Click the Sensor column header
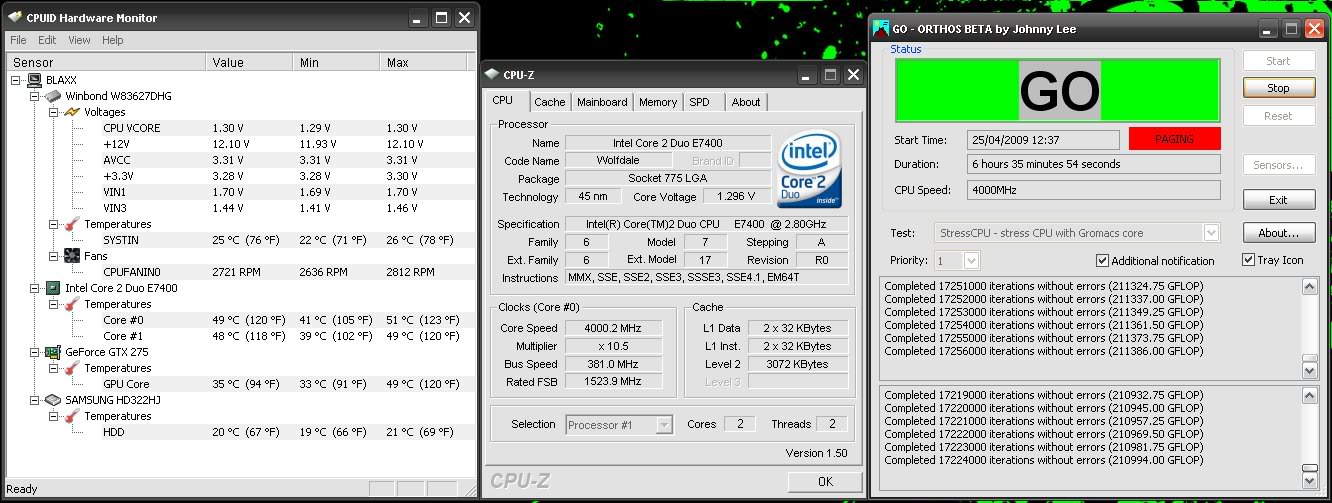This screenshot has height=503, width=1332. point(107,63)
